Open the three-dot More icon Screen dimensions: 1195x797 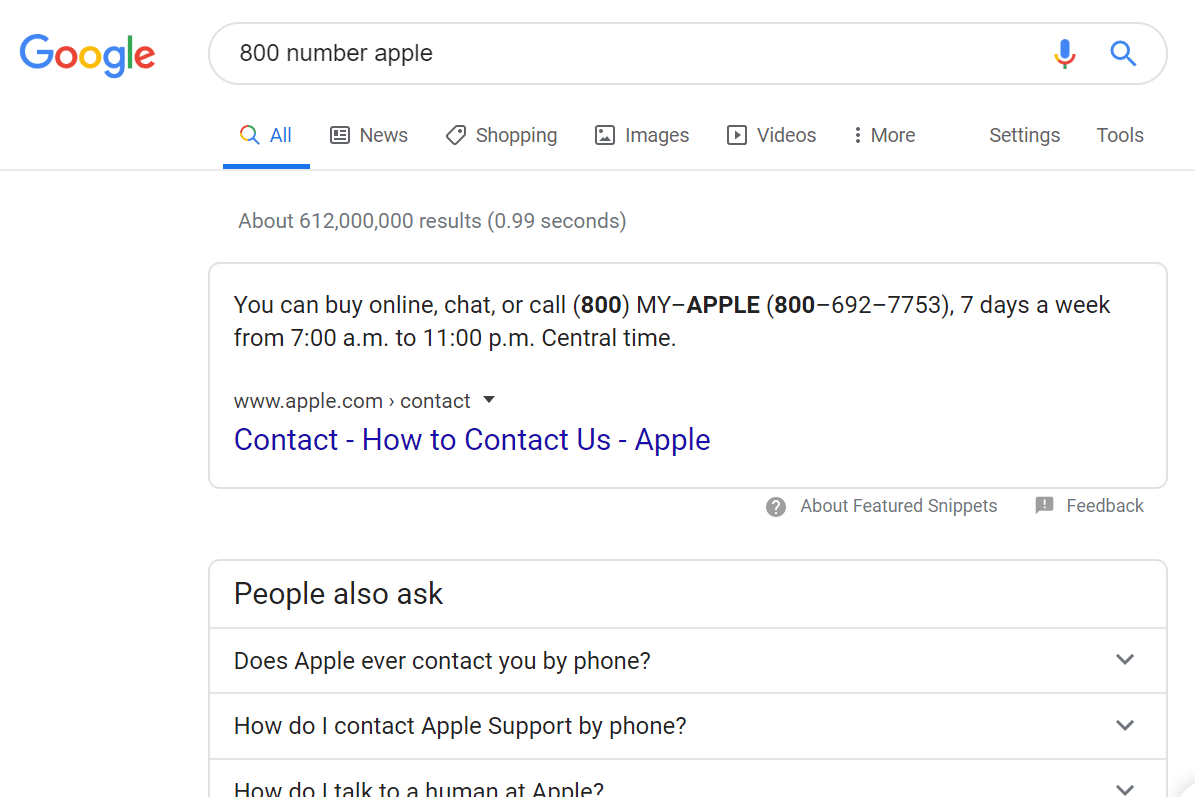click(x=857, y=134)
